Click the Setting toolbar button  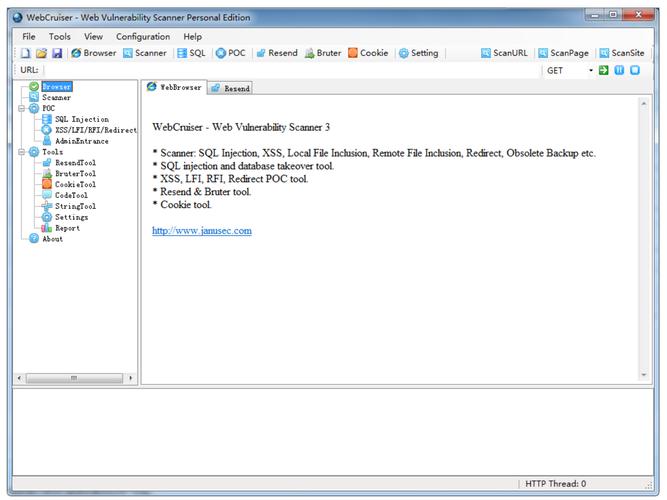(418, 53)
